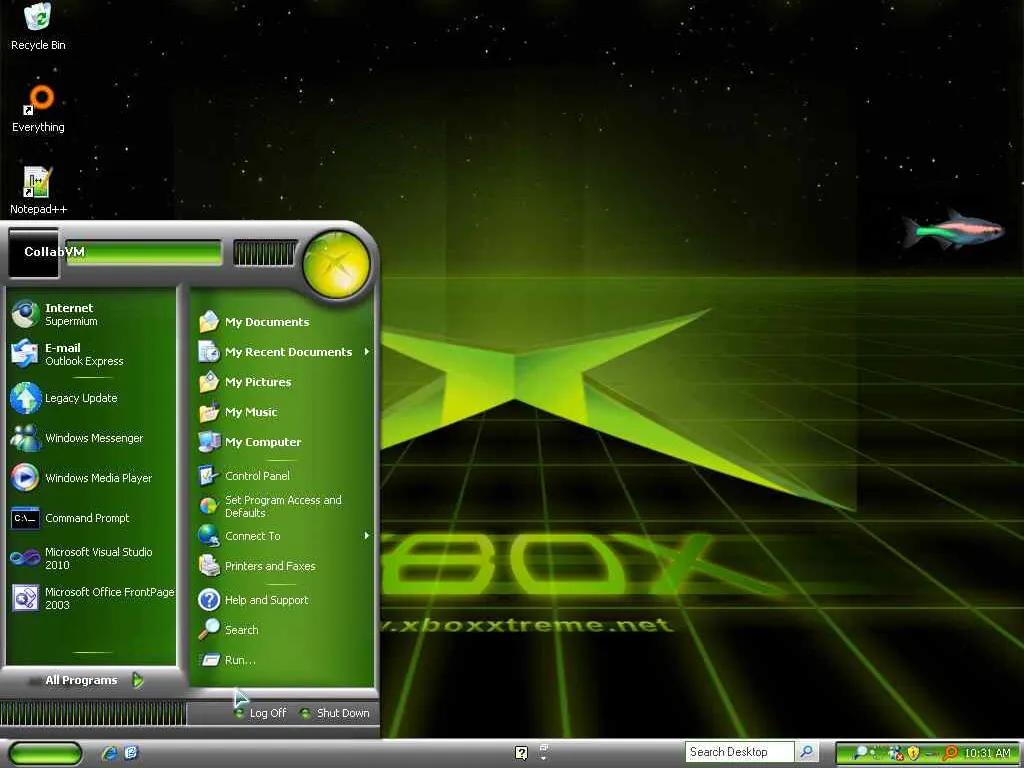This screenshot has height=768, width=1024.
Task: Open the My Music folder
Action: click(x=283, y=411)
